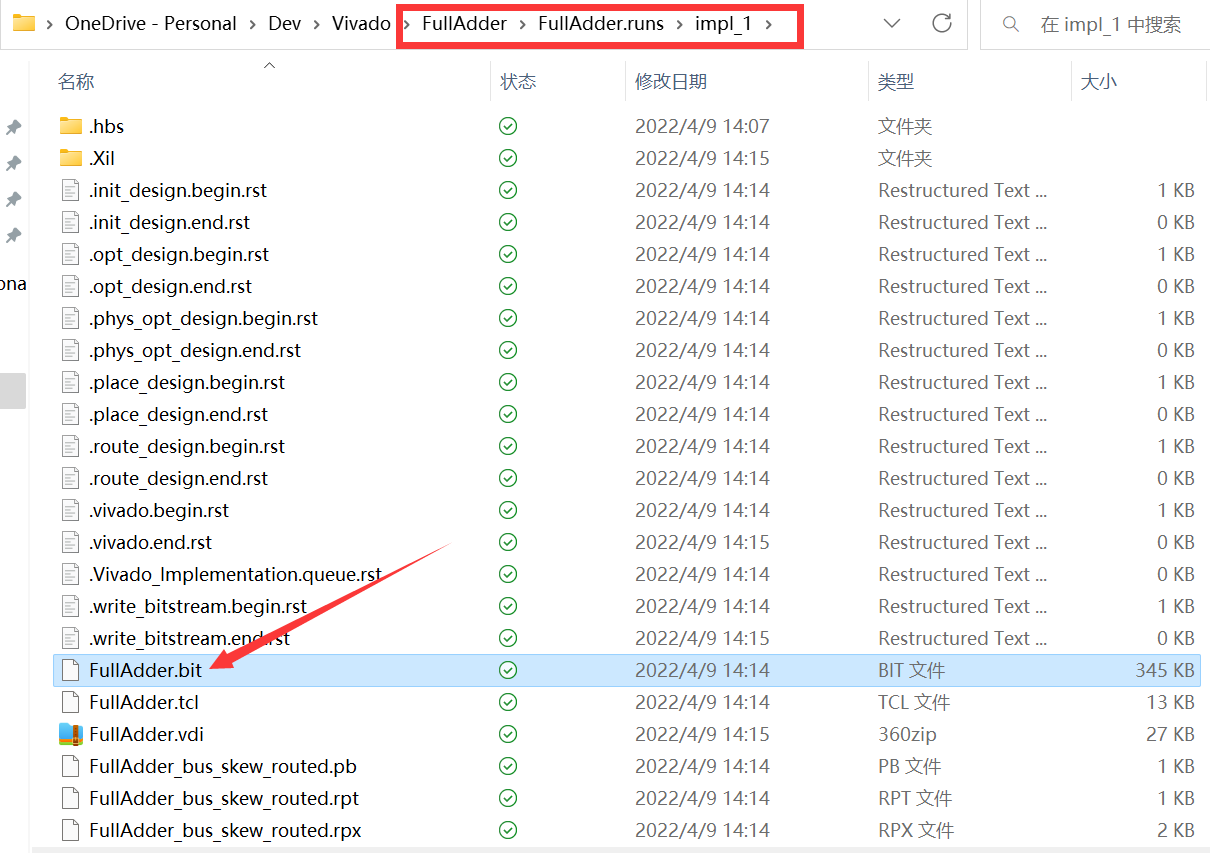Click sync status icon for FullAdder.bit
Image resolution: width=1210 pixels, height=853 pixels.
point(508,670)
